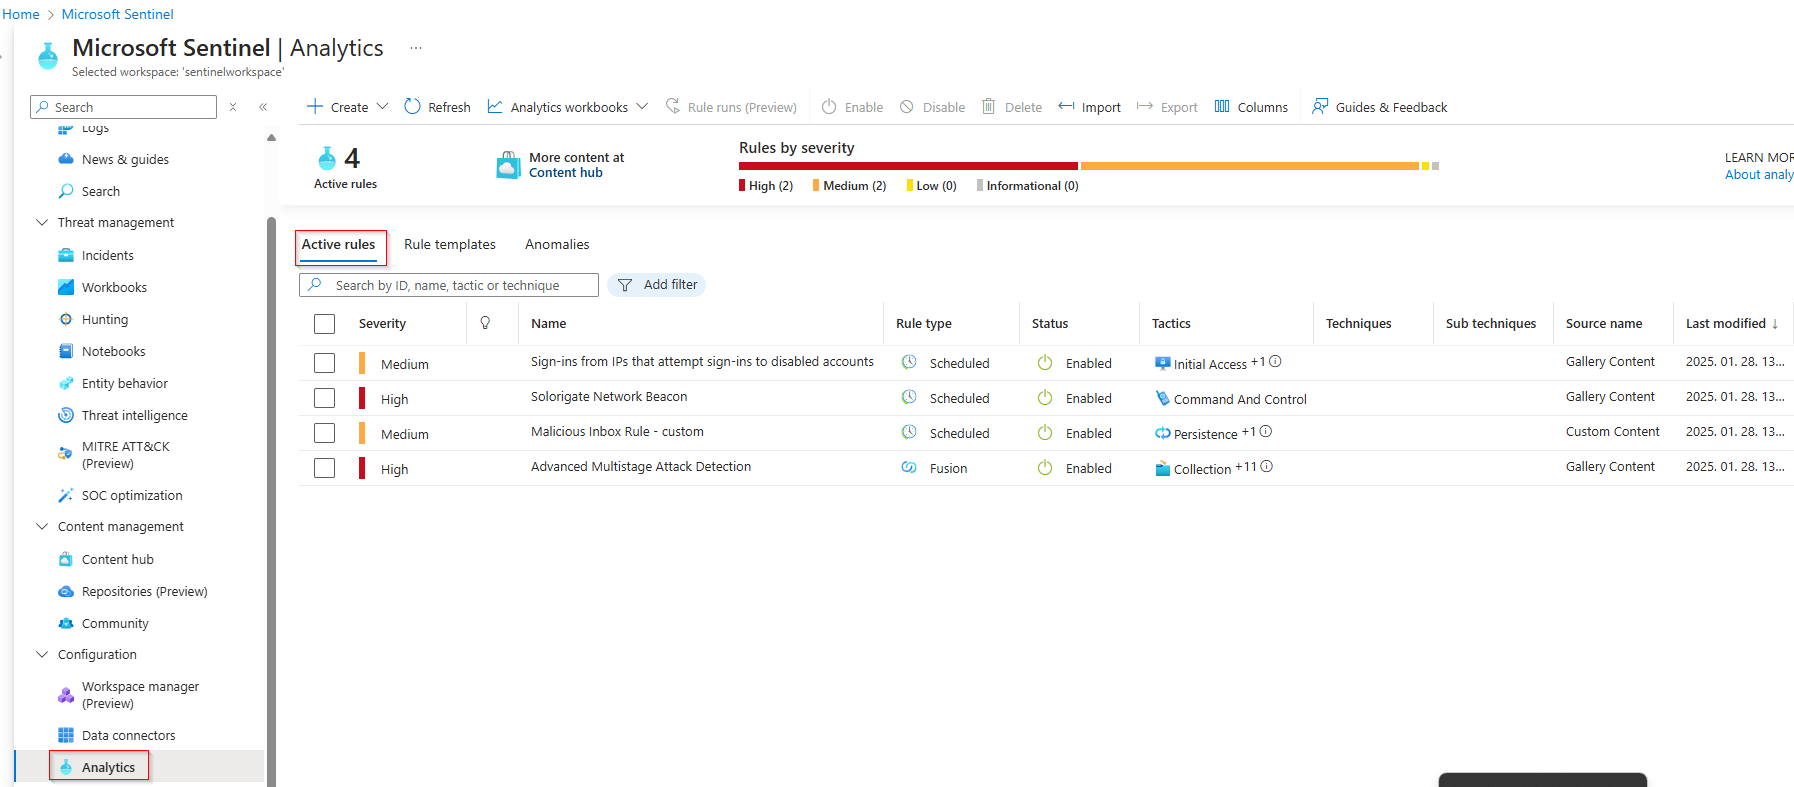Click the Microsoft Sentinel breadcrumb link

117,14
